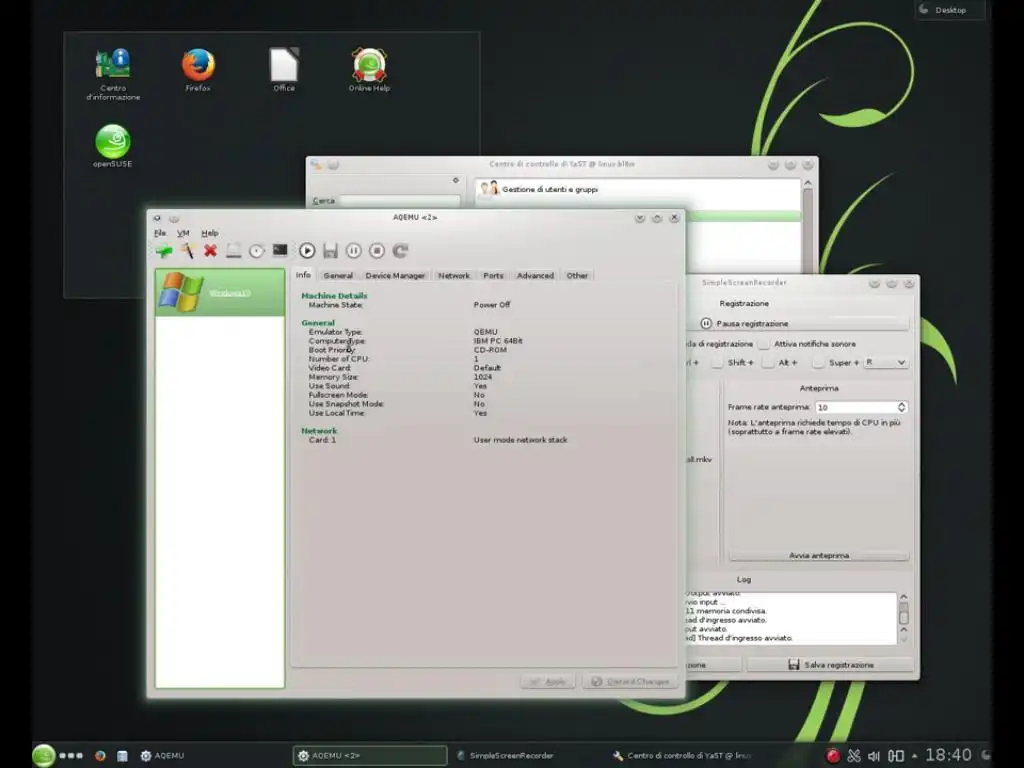Click Avvia anteprima button
The image size is (1024, 768).
(819, 556)
